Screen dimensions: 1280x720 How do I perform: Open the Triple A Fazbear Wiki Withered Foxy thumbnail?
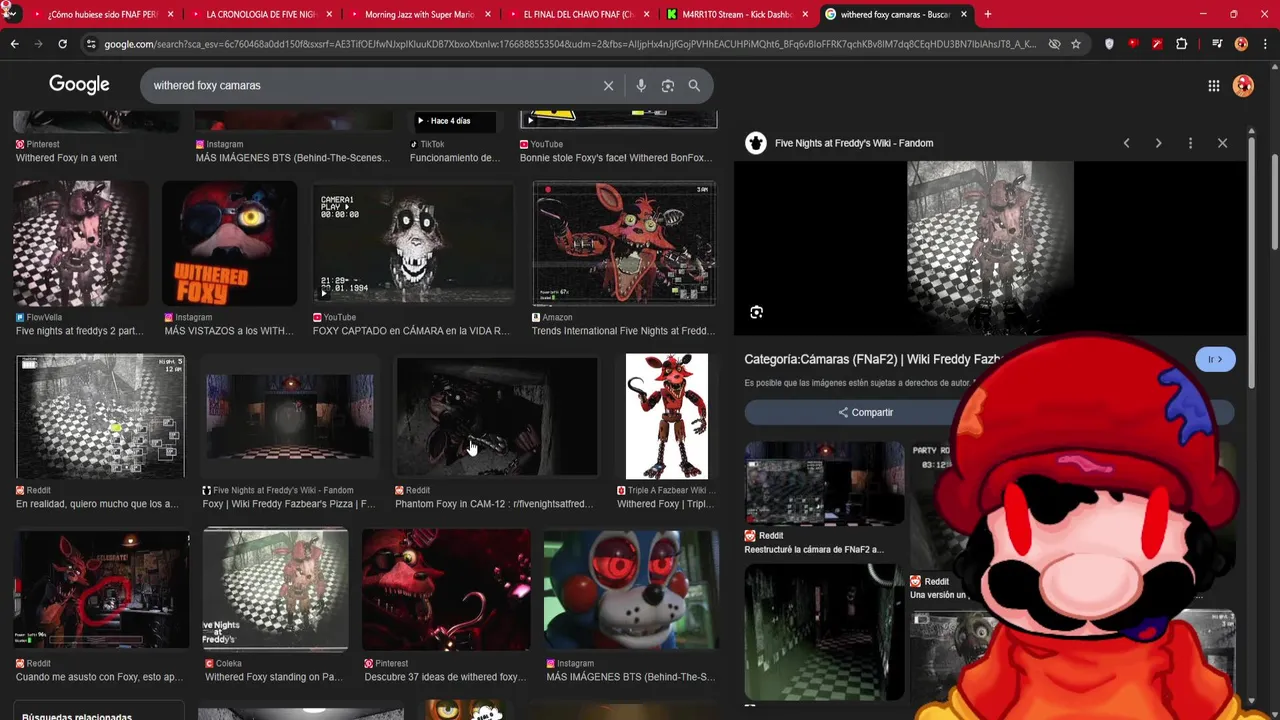667,416
